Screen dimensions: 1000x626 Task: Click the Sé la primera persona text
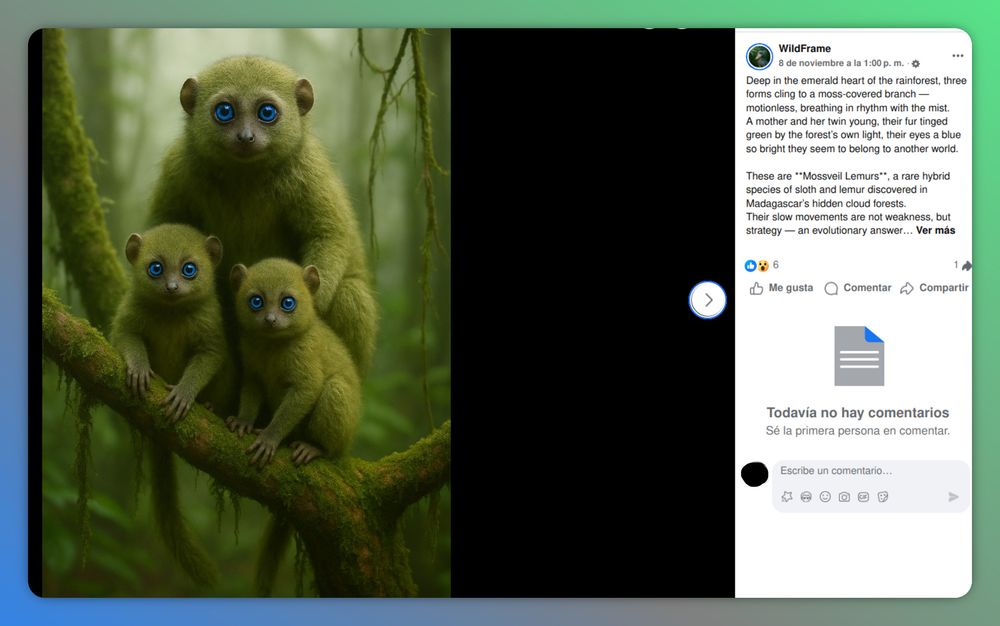(x=858, y=431)
